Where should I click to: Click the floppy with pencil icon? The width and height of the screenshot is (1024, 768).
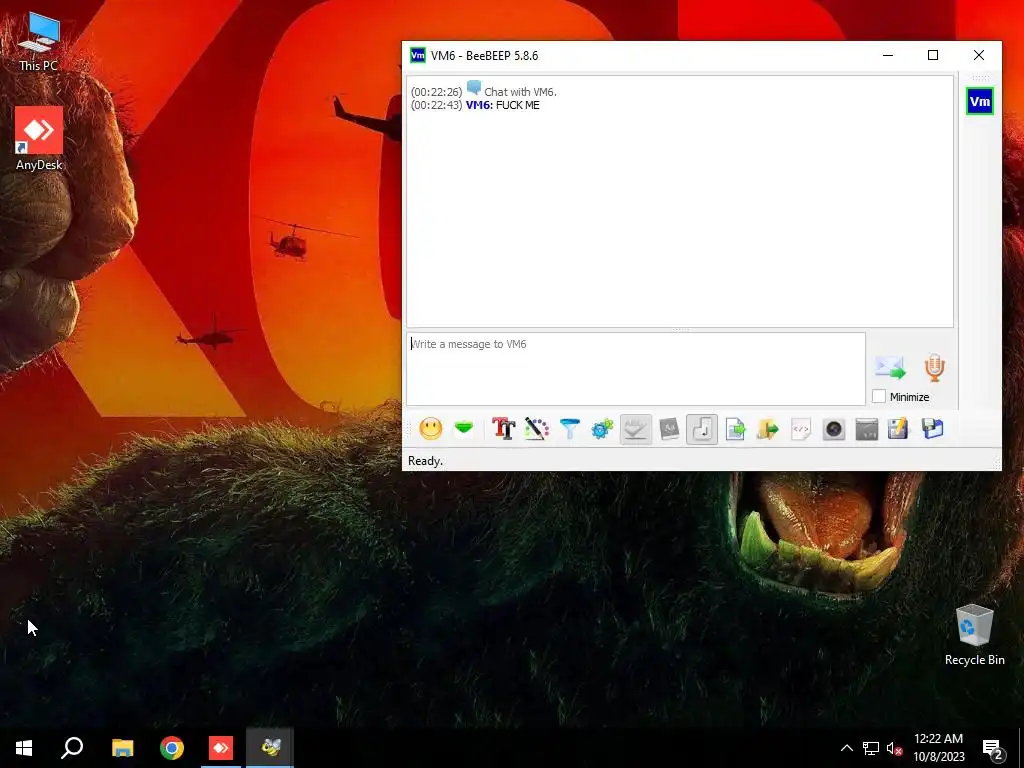[899, 429]
